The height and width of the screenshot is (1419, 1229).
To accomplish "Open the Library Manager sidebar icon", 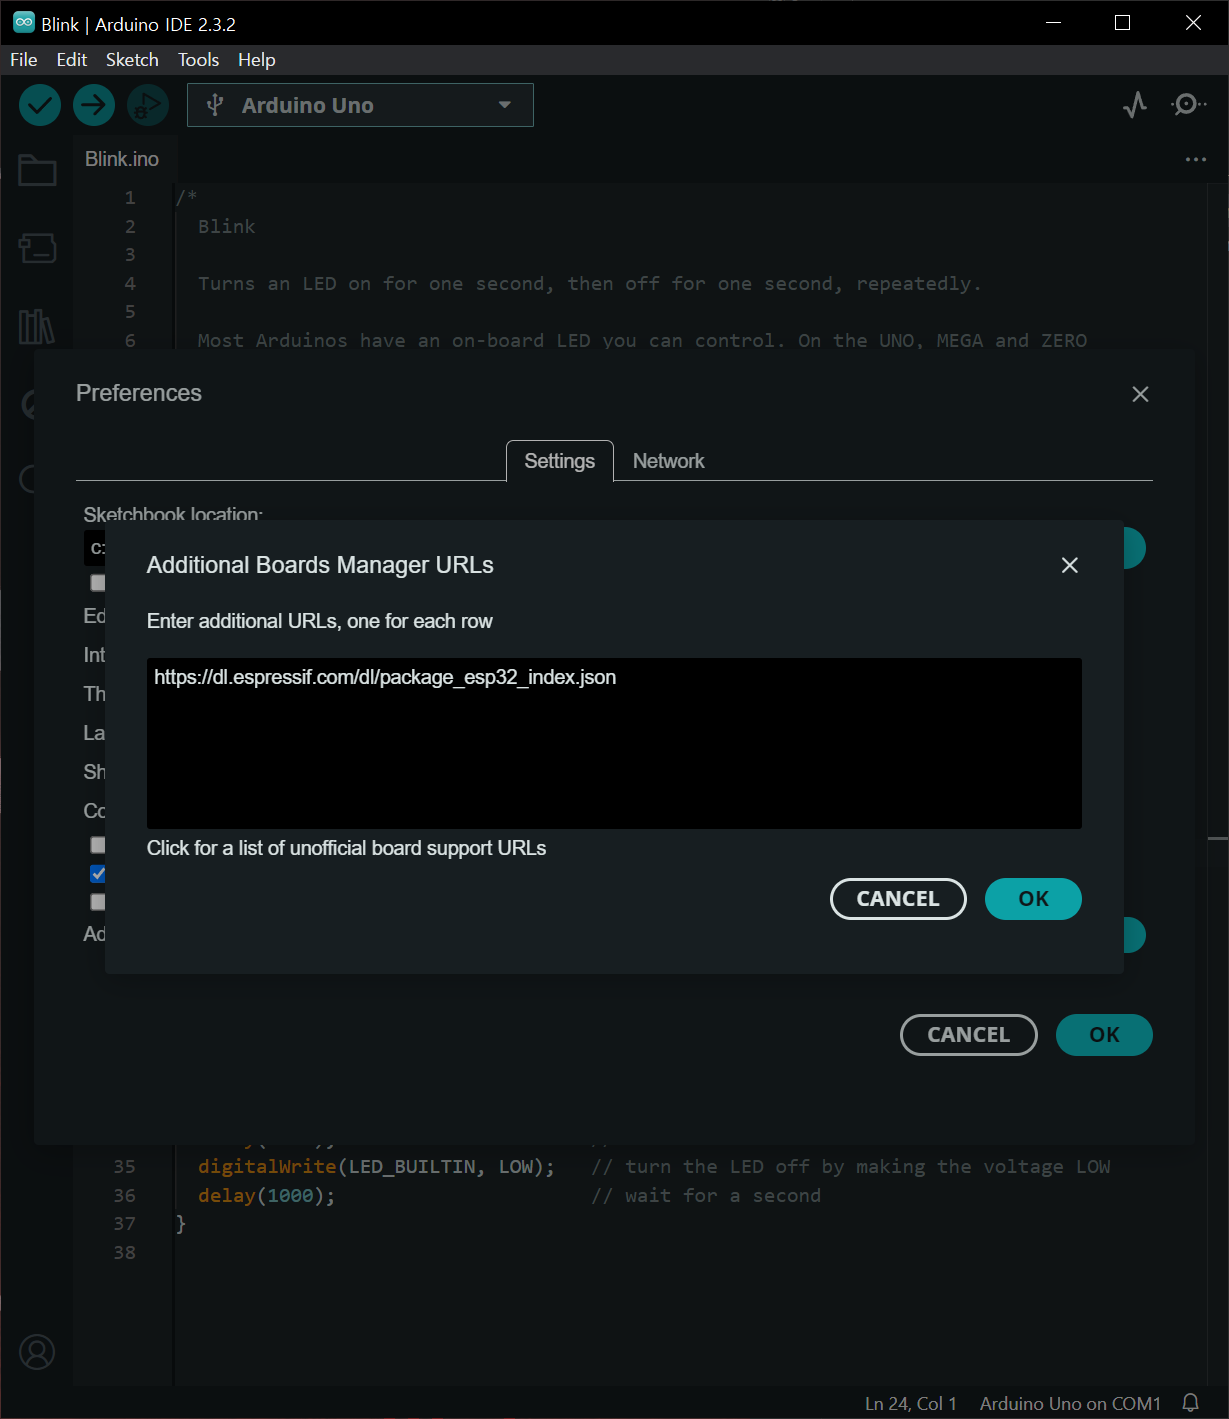I will [37, 326].
